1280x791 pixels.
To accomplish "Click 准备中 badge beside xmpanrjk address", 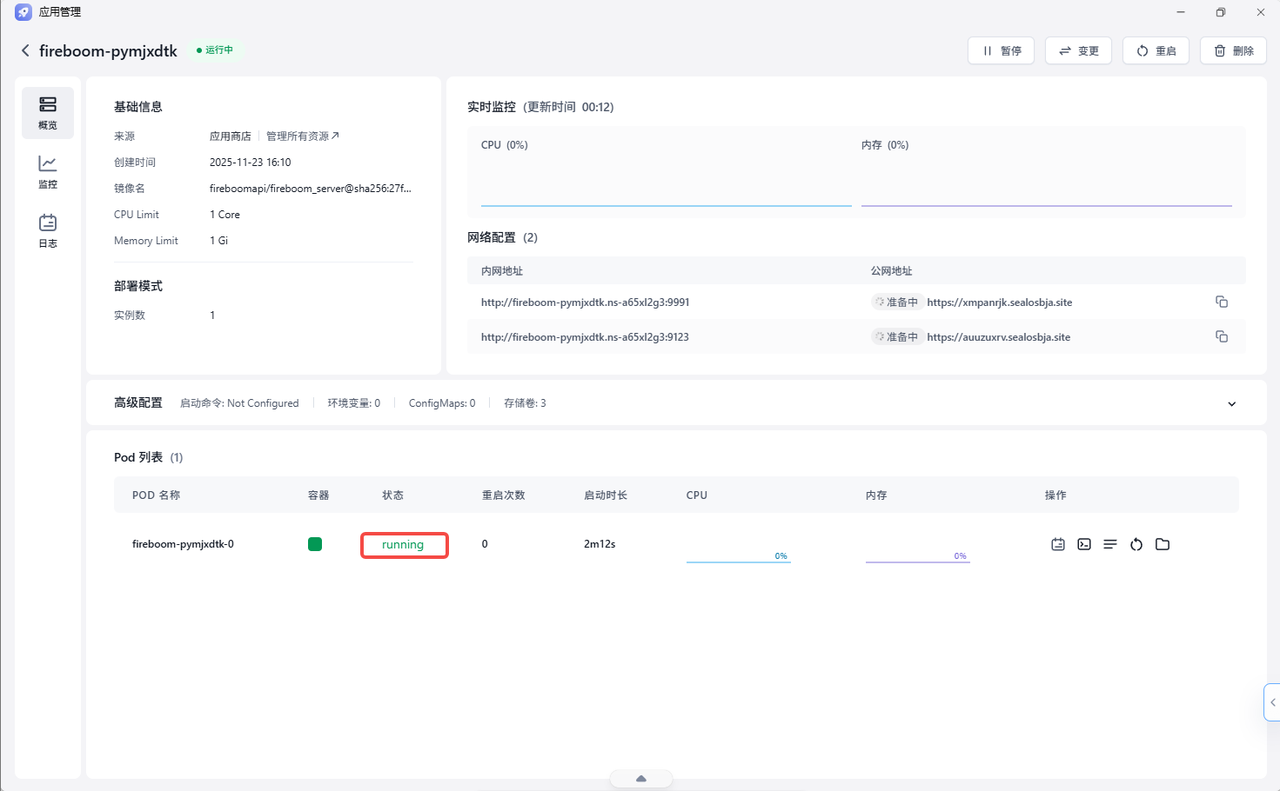I will coord(897,302).
